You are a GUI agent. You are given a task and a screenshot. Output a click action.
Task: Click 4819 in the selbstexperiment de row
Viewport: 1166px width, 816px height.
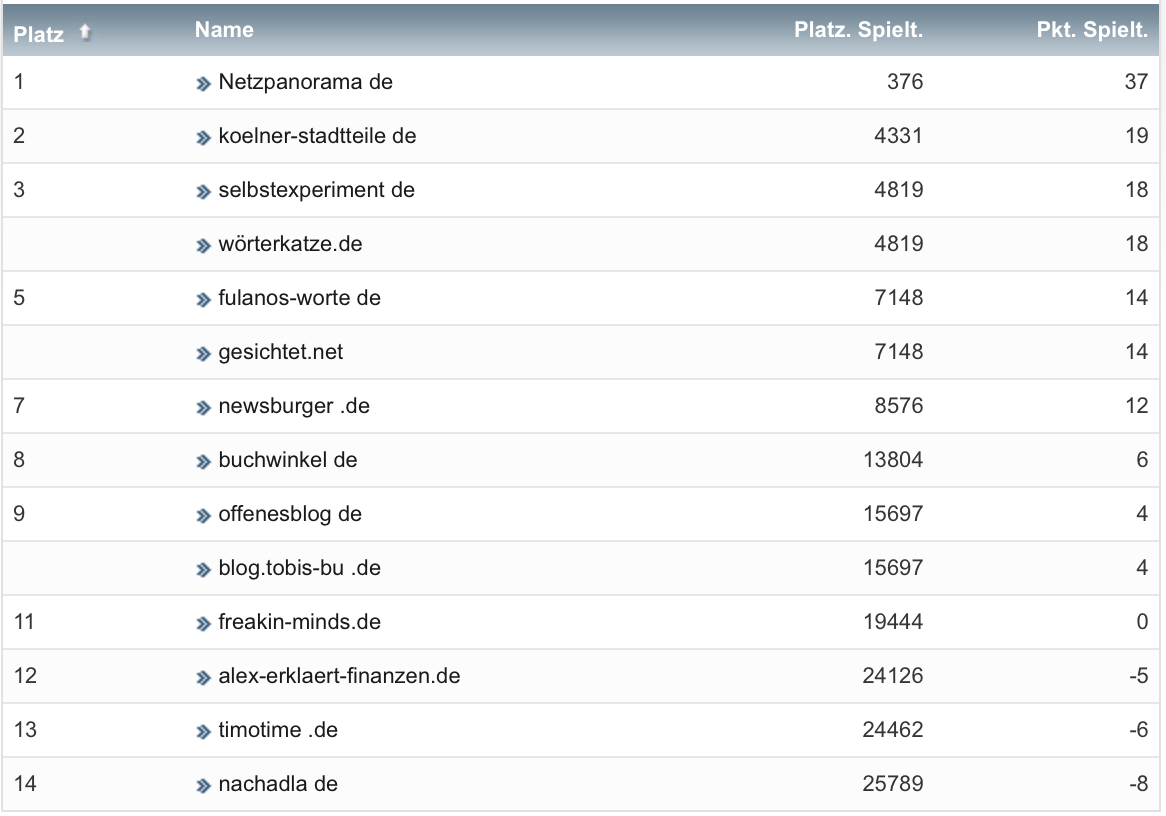(x=898, y=190)
